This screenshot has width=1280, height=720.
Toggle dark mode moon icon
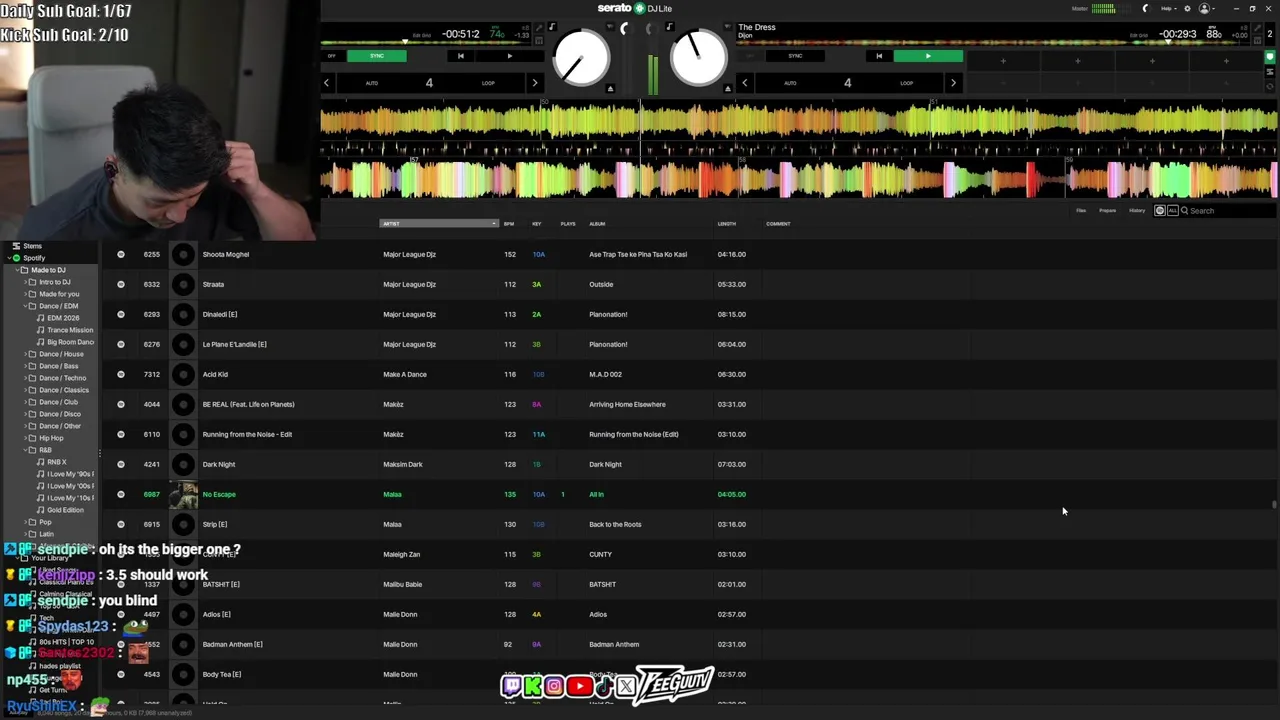tap(1146, 9)
